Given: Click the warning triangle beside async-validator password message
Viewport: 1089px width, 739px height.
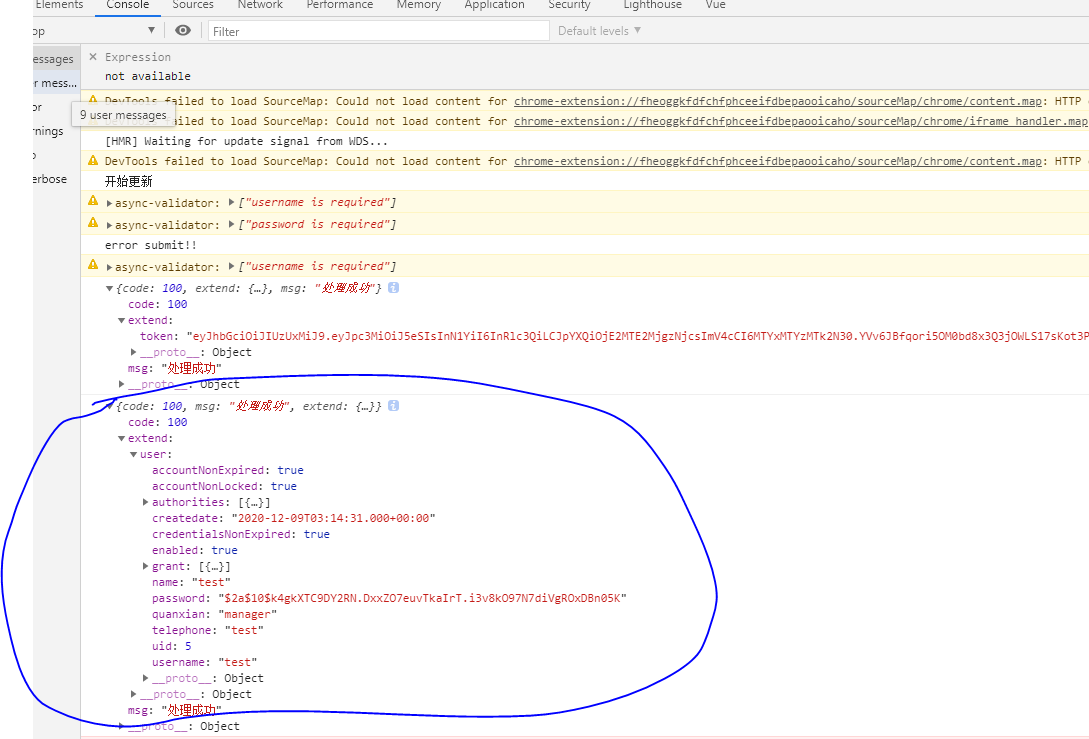Looking at the screenshot, I should tap(91, 224).
